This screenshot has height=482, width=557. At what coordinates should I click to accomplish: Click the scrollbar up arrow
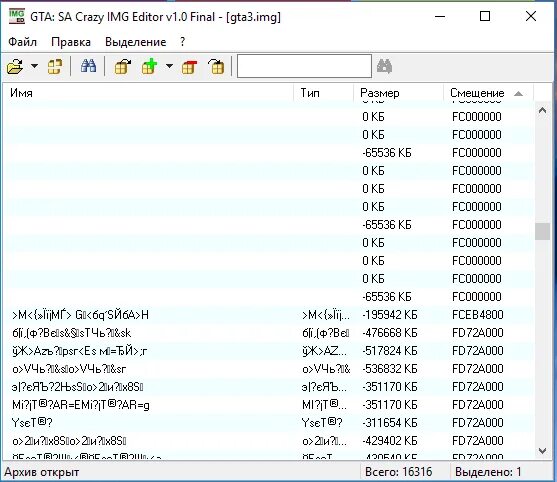542,110
